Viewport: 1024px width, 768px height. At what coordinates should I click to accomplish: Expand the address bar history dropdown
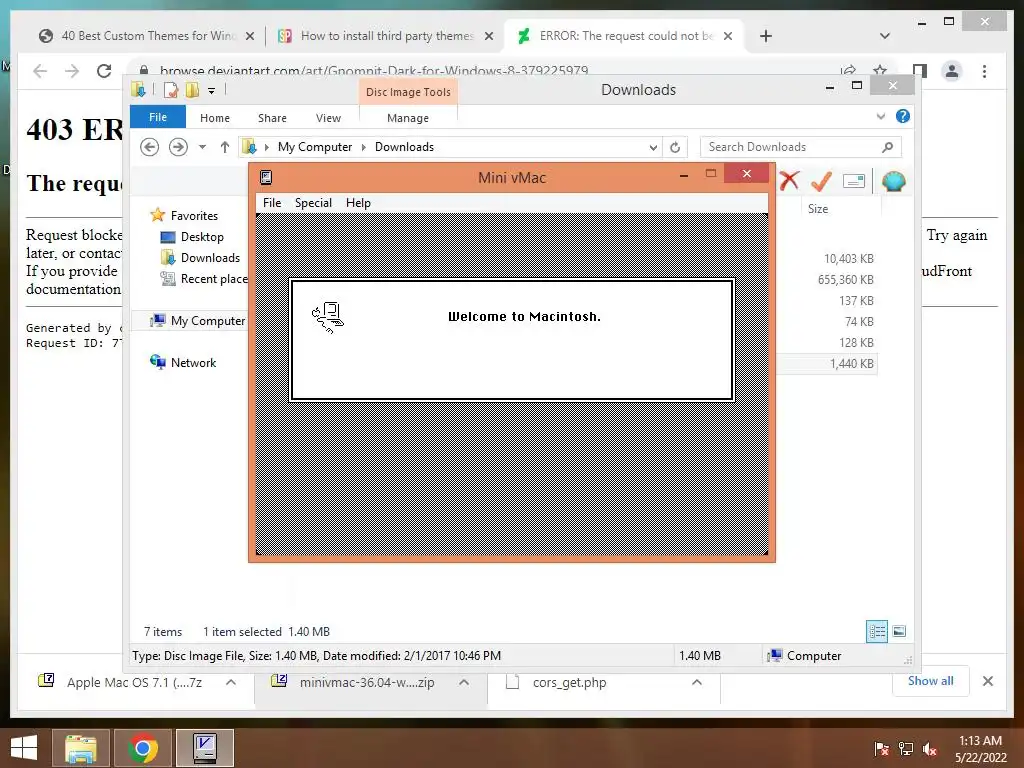pyautogui.click(x=652, y=148)
